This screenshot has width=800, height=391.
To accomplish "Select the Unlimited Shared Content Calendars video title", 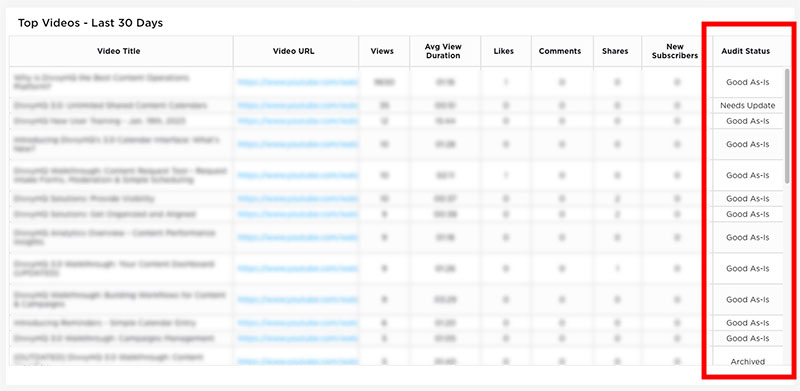I will point(110,106).
